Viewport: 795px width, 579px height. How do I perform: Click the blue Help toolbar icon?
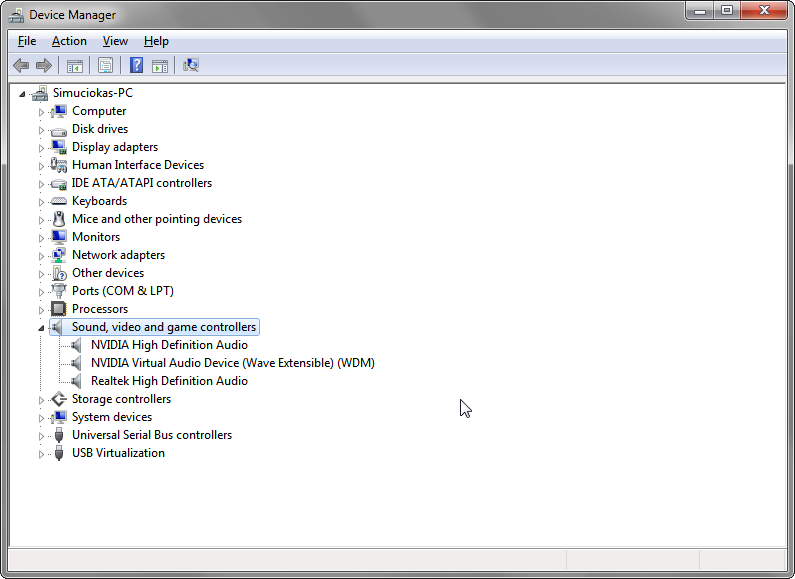coord(136,65)
